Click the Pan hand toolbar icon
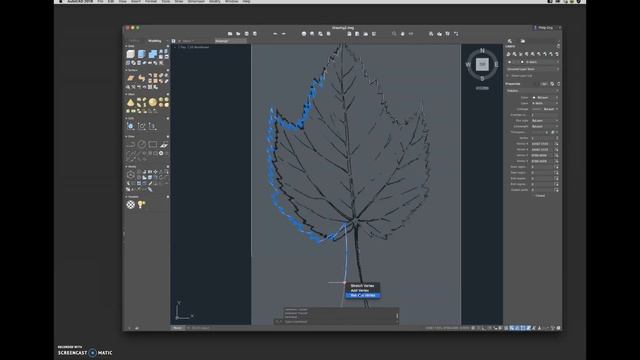 pos(402,34)
